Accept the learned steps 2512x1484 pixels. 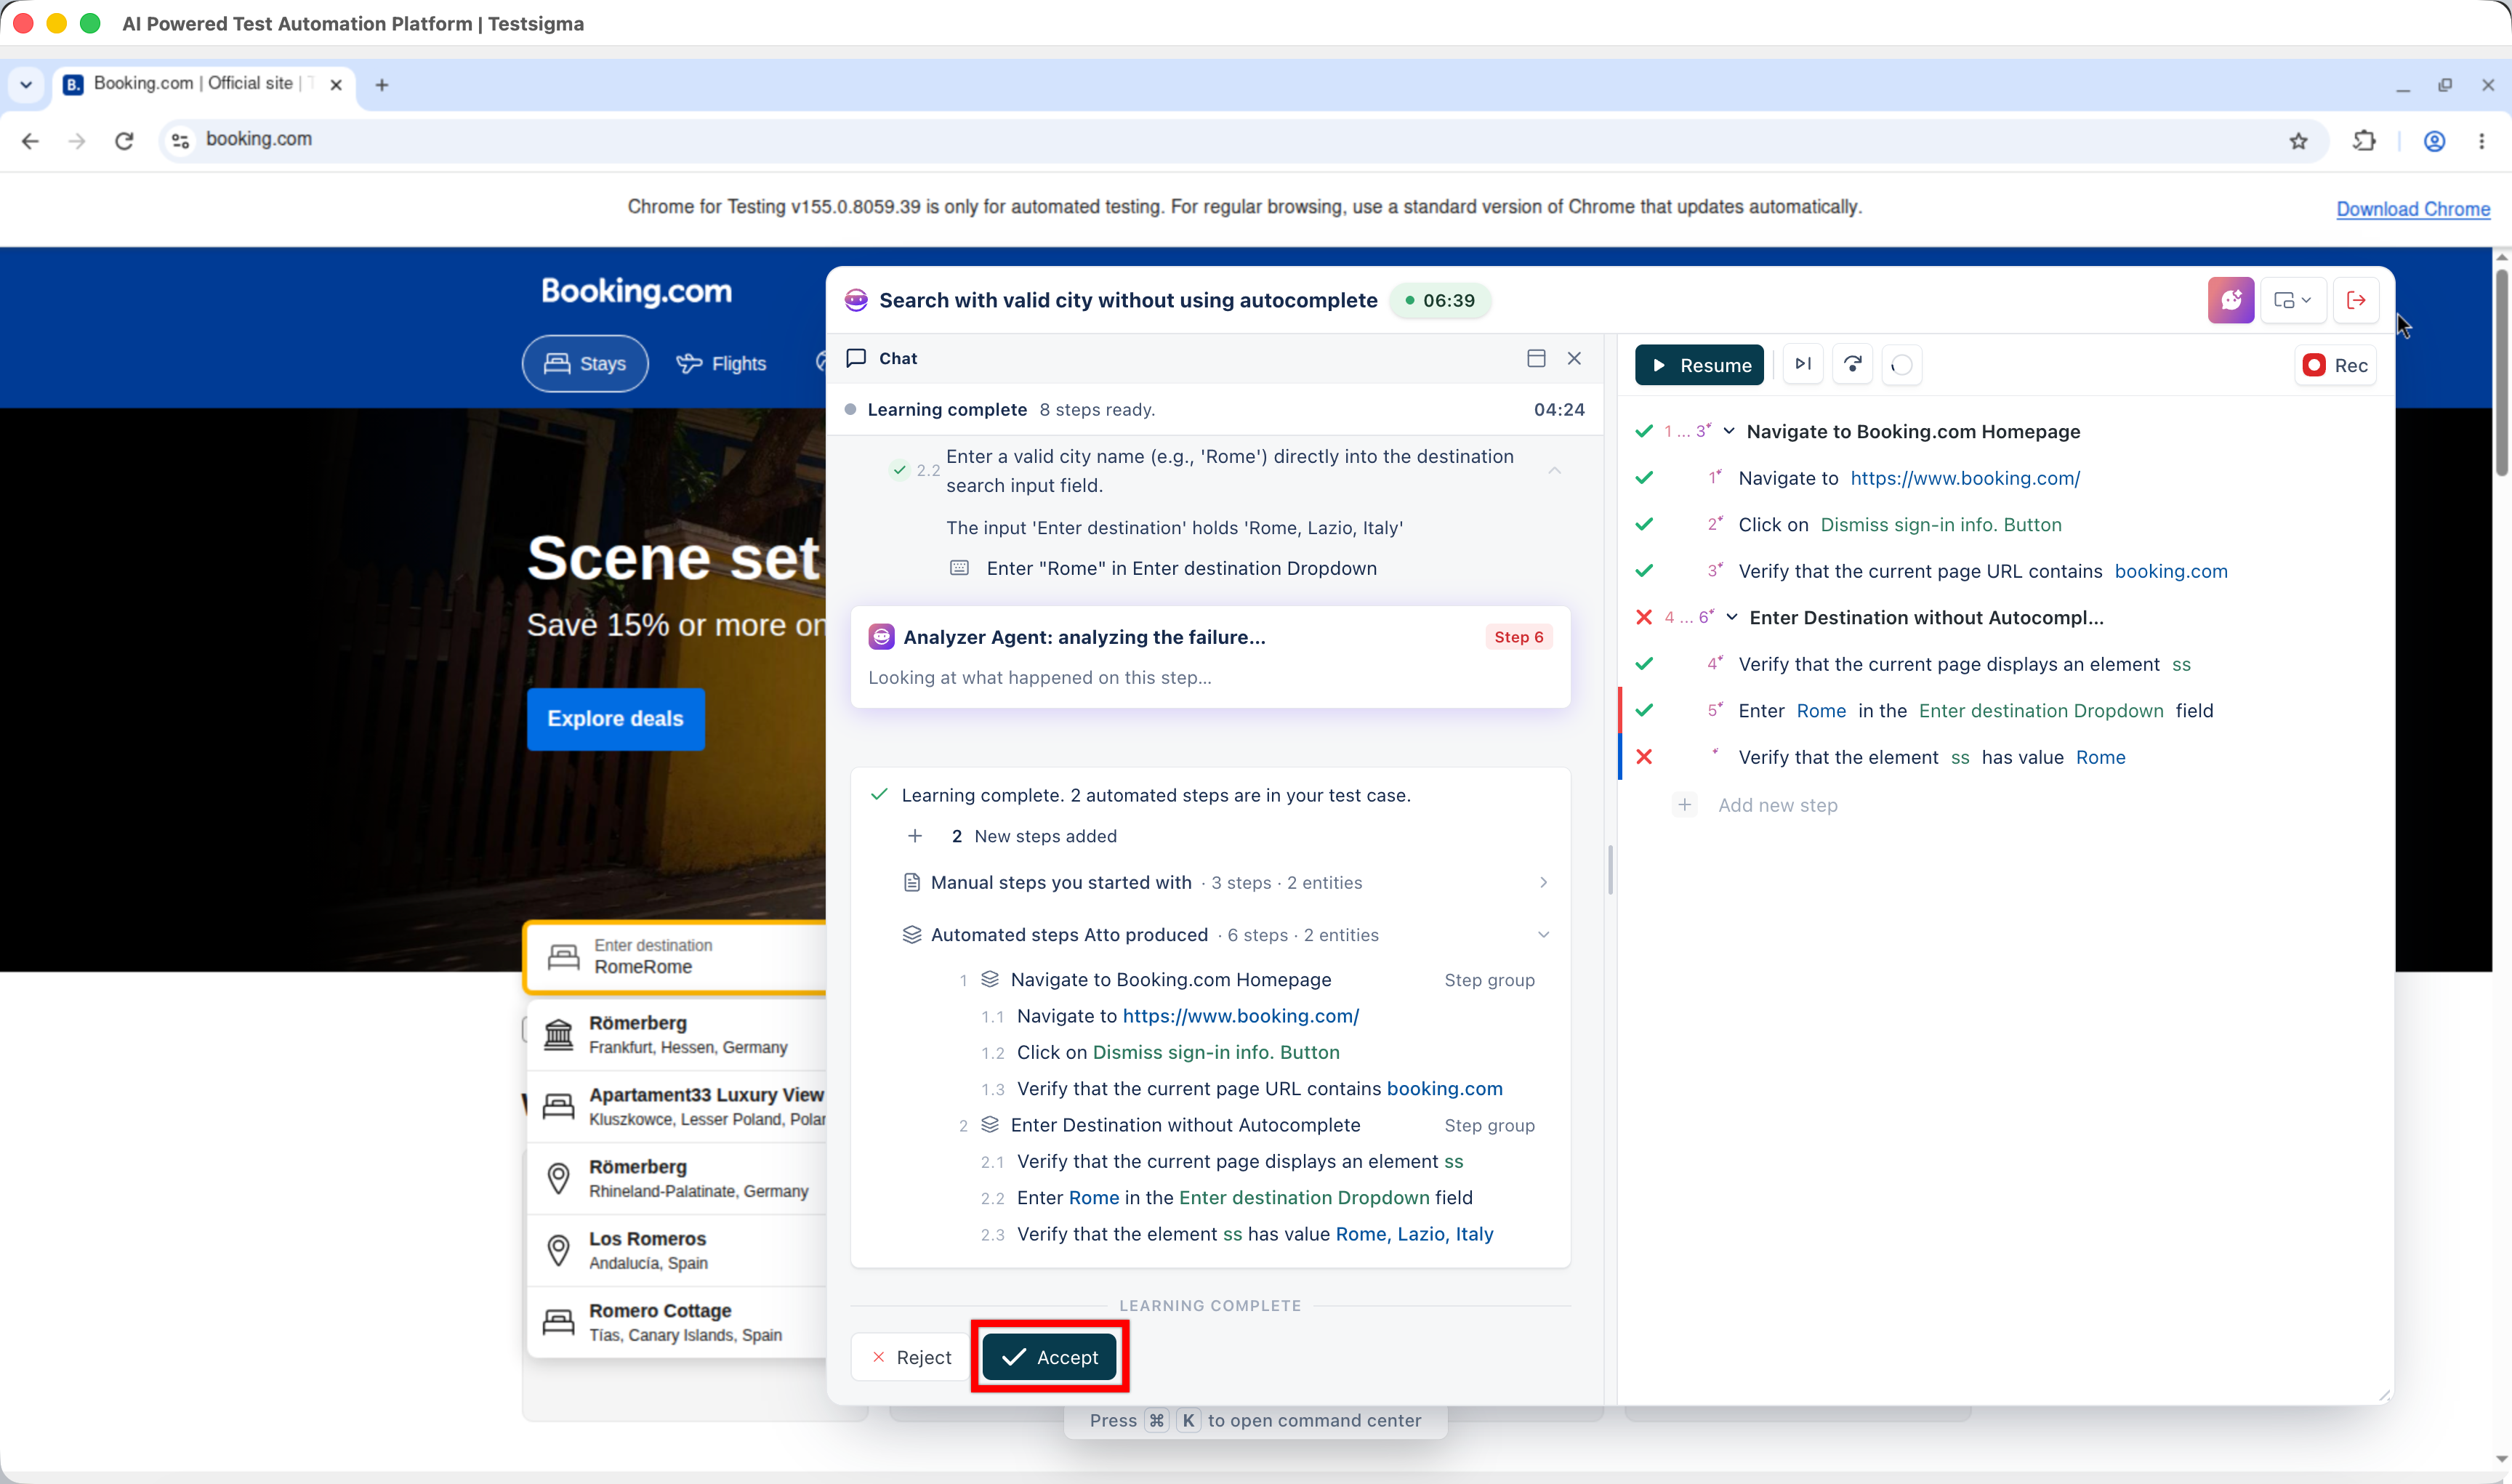[1049, 1357]
